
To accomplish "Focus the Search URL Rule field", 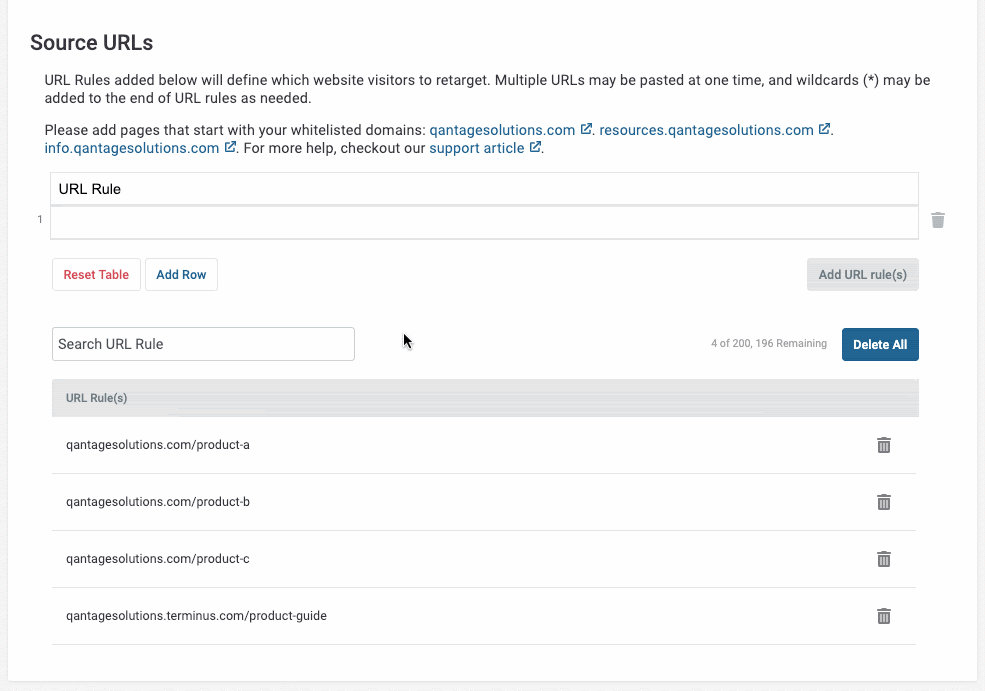I will (x=204, y=344).
